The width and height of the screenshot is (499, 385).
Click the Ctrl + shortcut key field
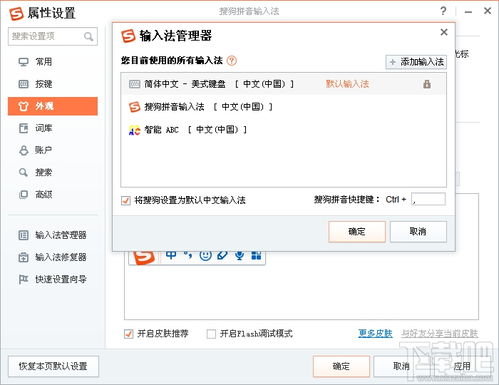click(428, 199)
